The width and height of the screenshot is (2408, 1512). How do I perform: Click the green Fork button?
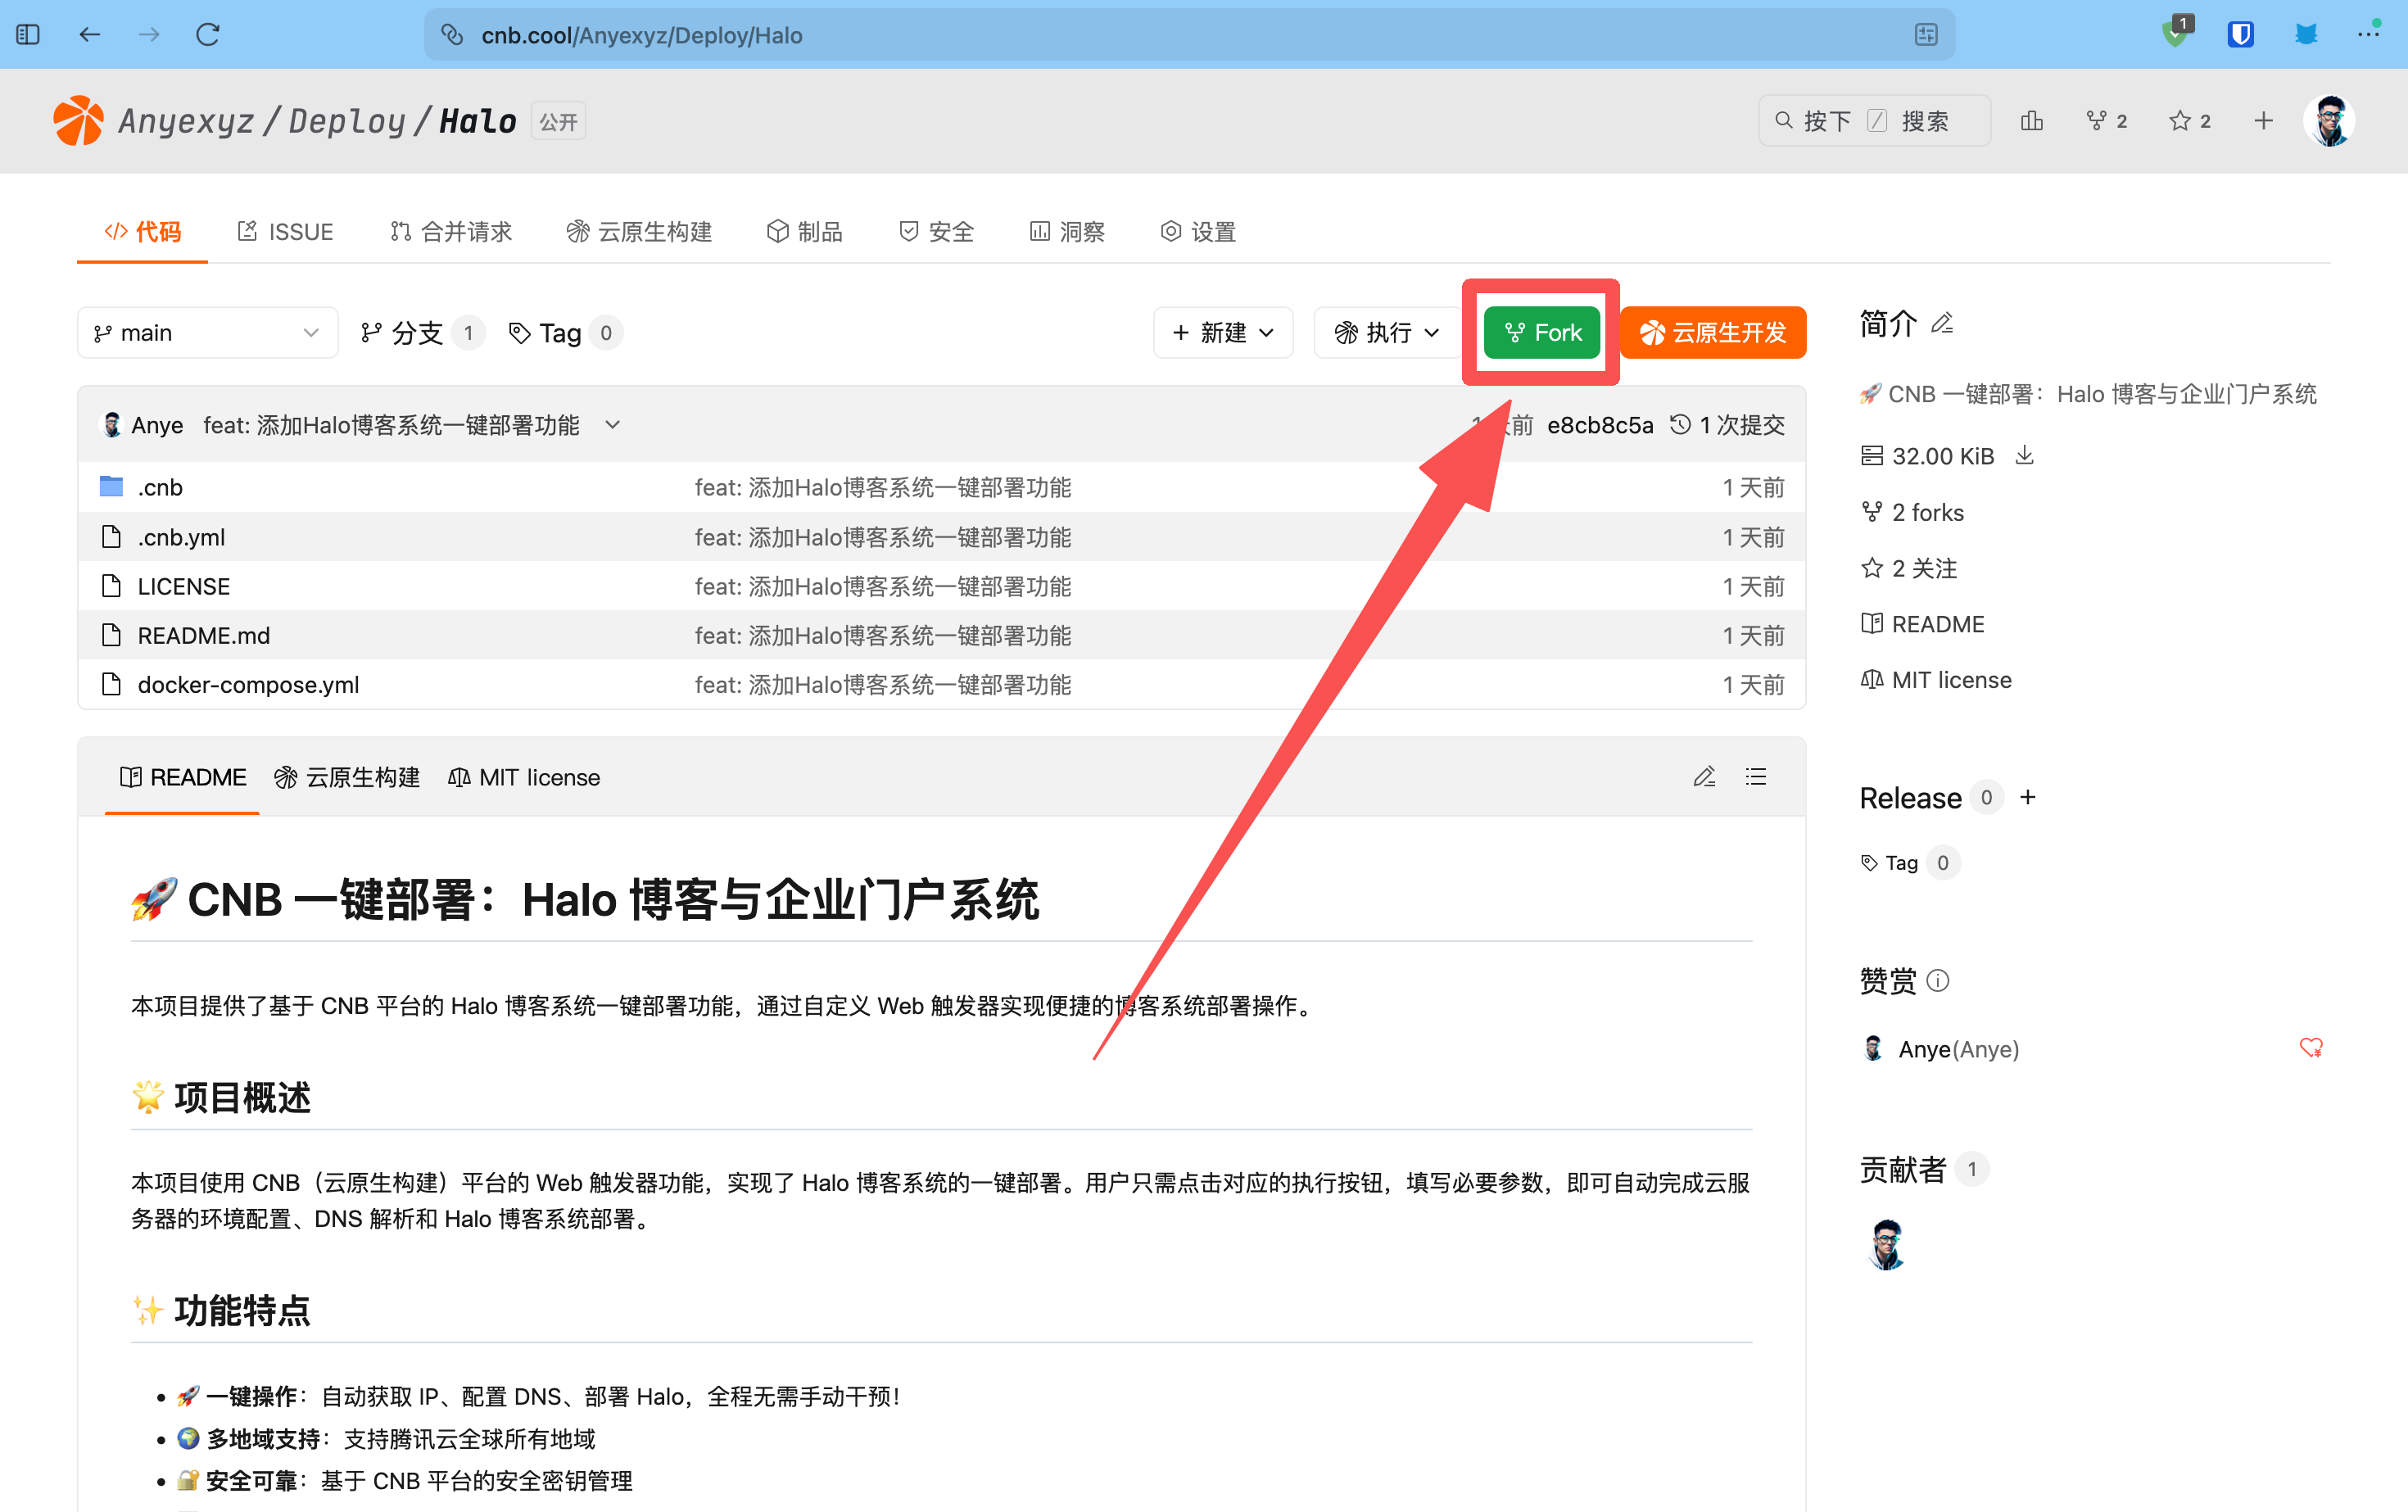[x=1541, y=333]
